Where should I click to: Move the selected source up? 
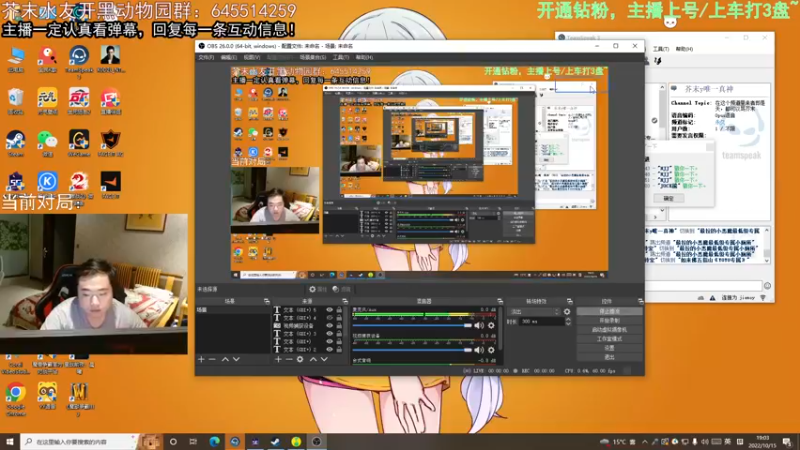pos(313,359)
